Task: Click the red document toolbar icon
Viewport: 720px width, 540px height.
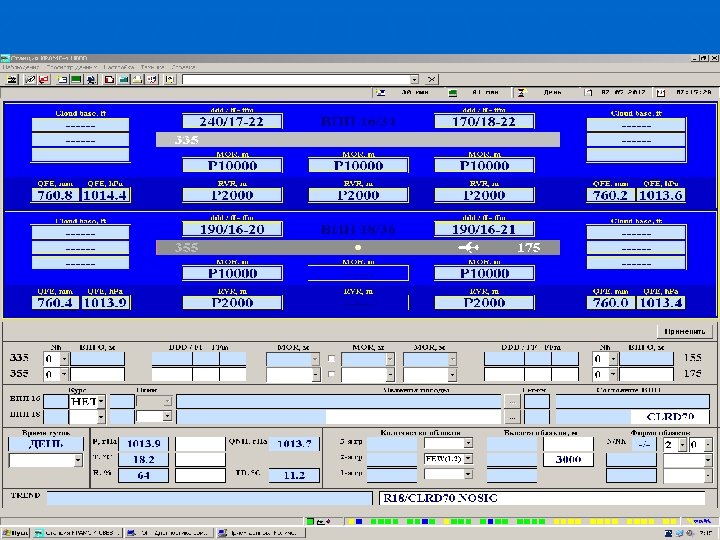Action: pos(109,79)
